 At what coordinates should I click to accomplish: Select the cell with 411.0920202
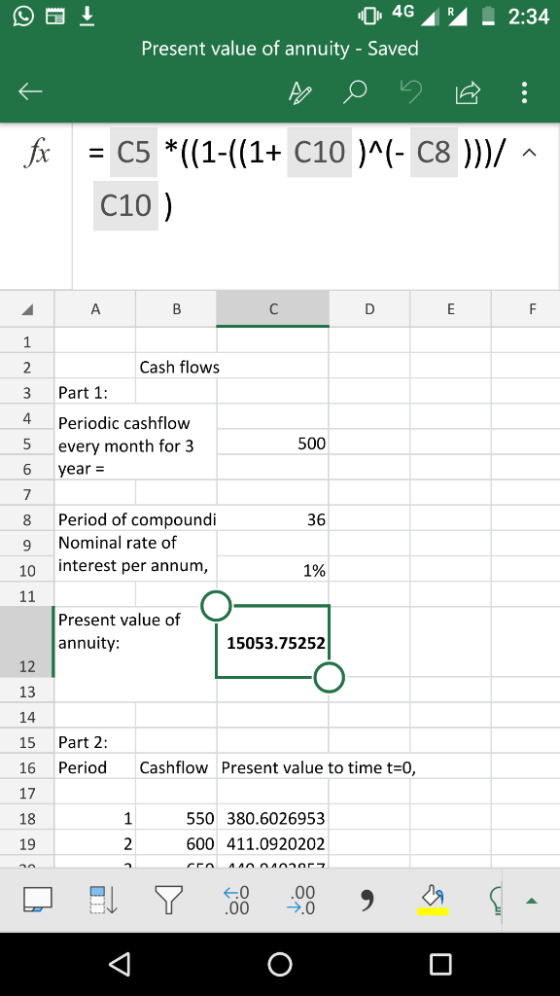coord(273,844)
